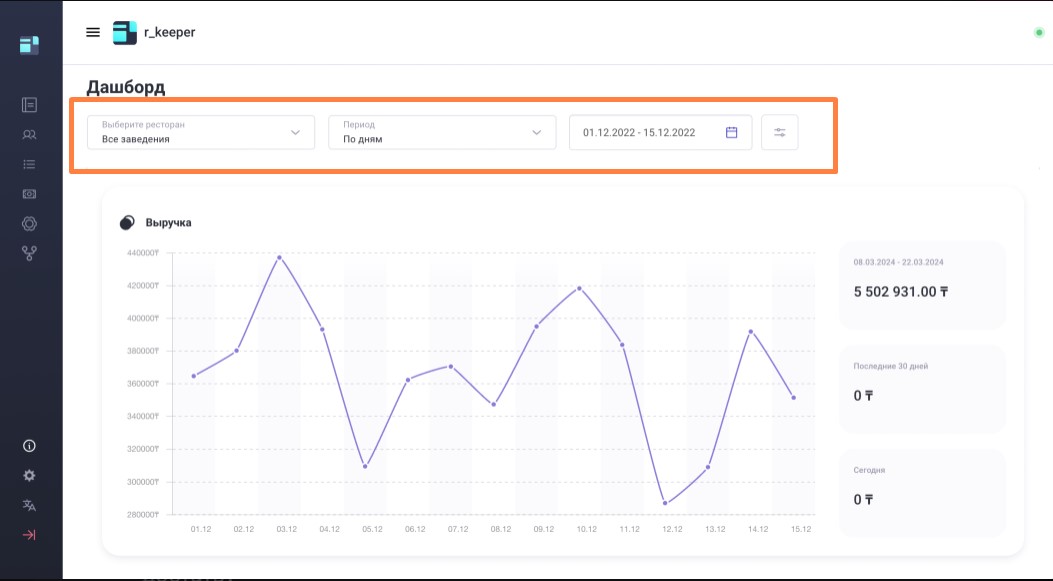This screenshot has width=1053, height=581.
Task: Open the filter settings sliders button
Action: click(780, 133)
